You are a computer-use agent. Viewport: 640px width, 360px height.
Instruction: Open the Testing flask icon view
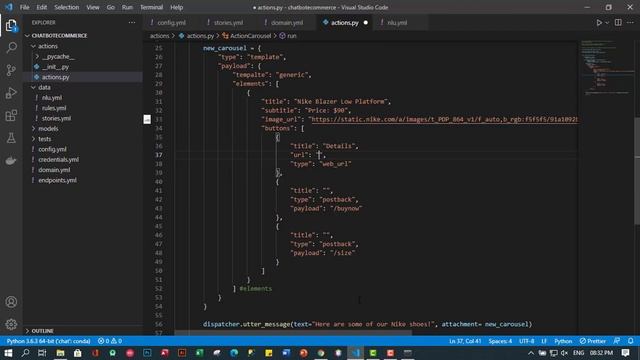point(11,138)
